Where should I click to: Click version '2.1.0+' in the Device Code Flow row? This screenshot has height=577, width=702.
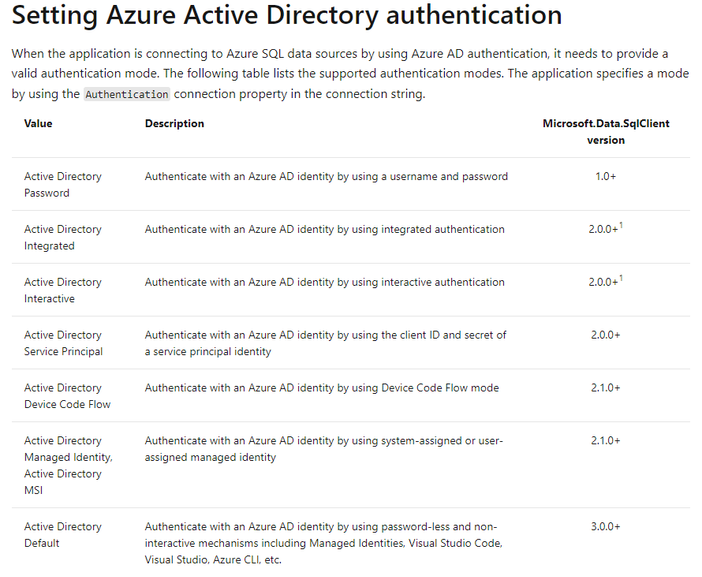[605, 388]
